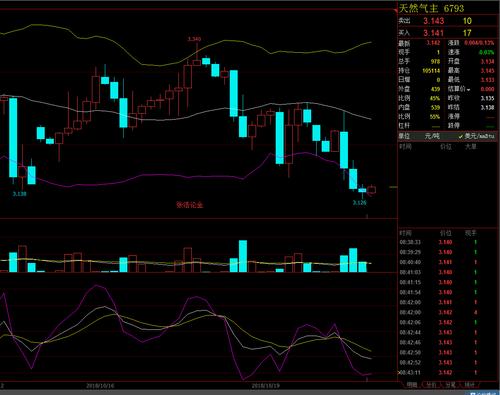Open the 结算价 dropdown arrow
The height and width of the screenshot is (395, 500).
click(468, 90)
